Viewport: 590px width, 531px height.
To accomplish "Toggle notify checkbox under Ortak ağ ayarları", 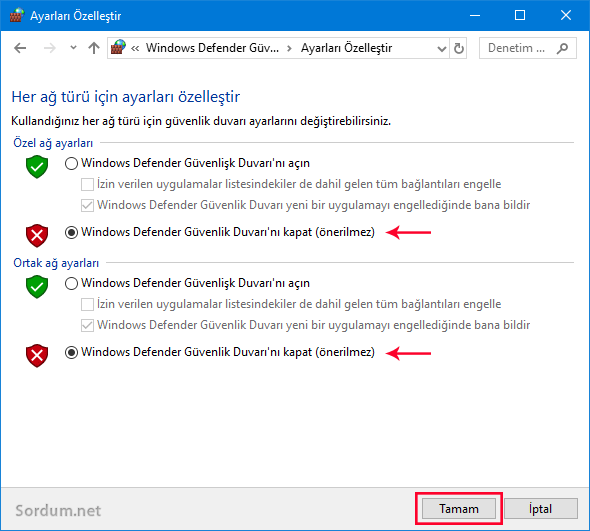I will point(87,325).
